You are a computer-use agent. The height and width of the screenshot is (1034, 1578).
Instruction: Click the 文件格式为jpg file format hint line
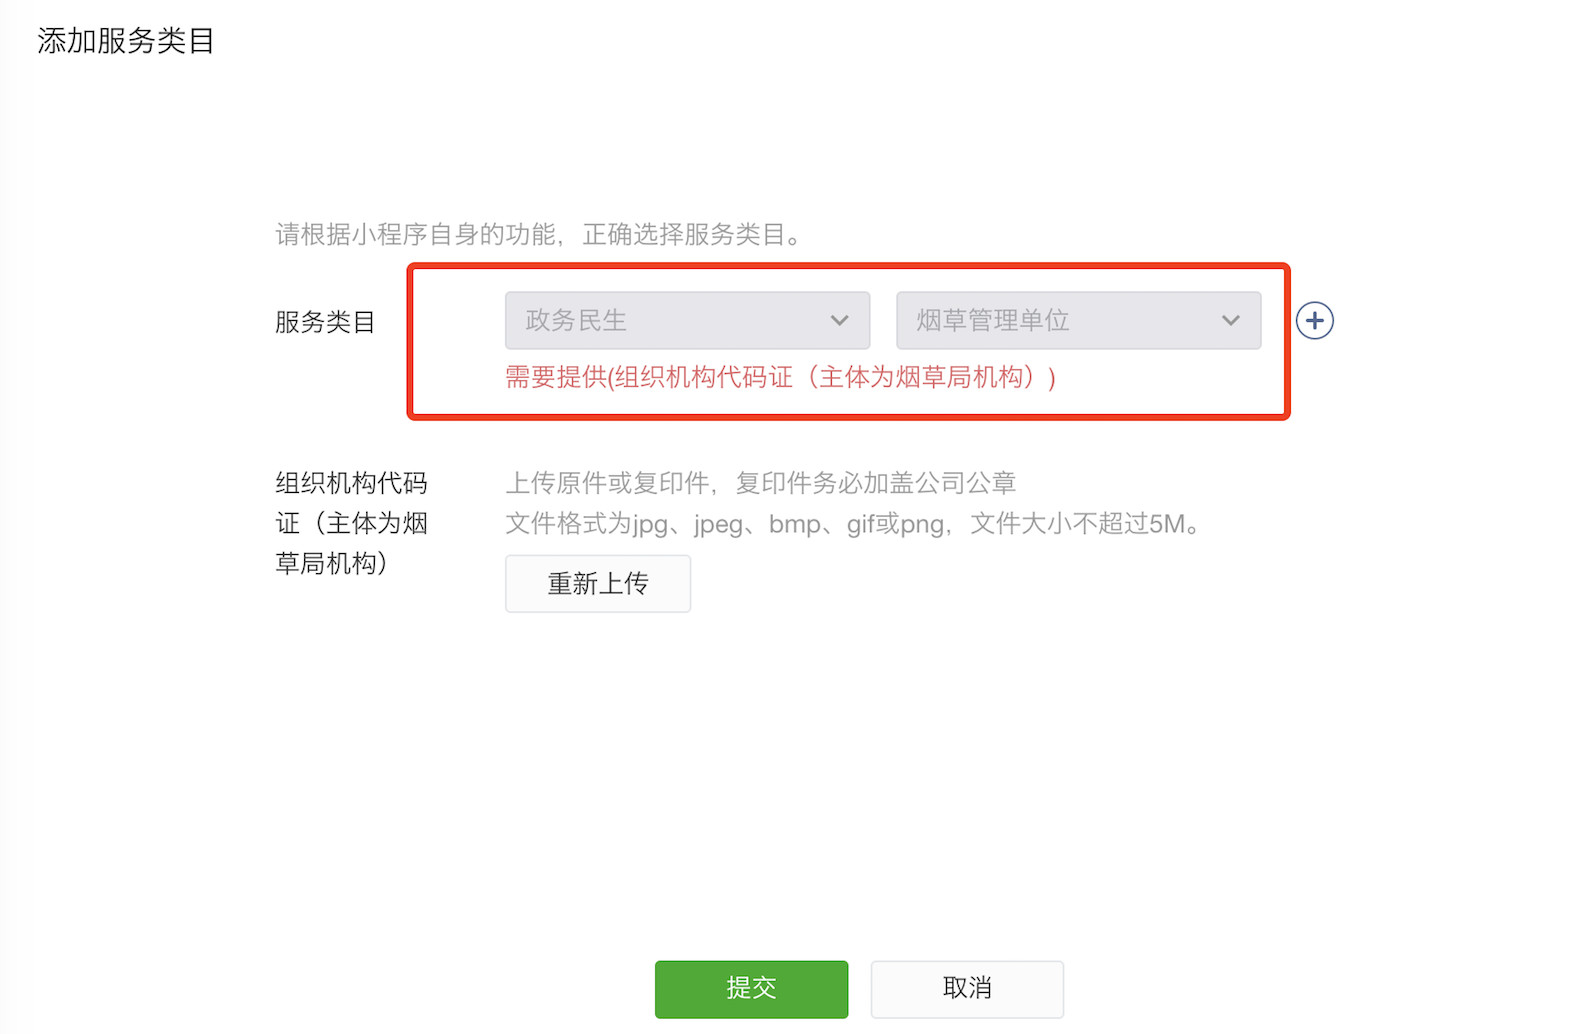[x=854, y=523]
